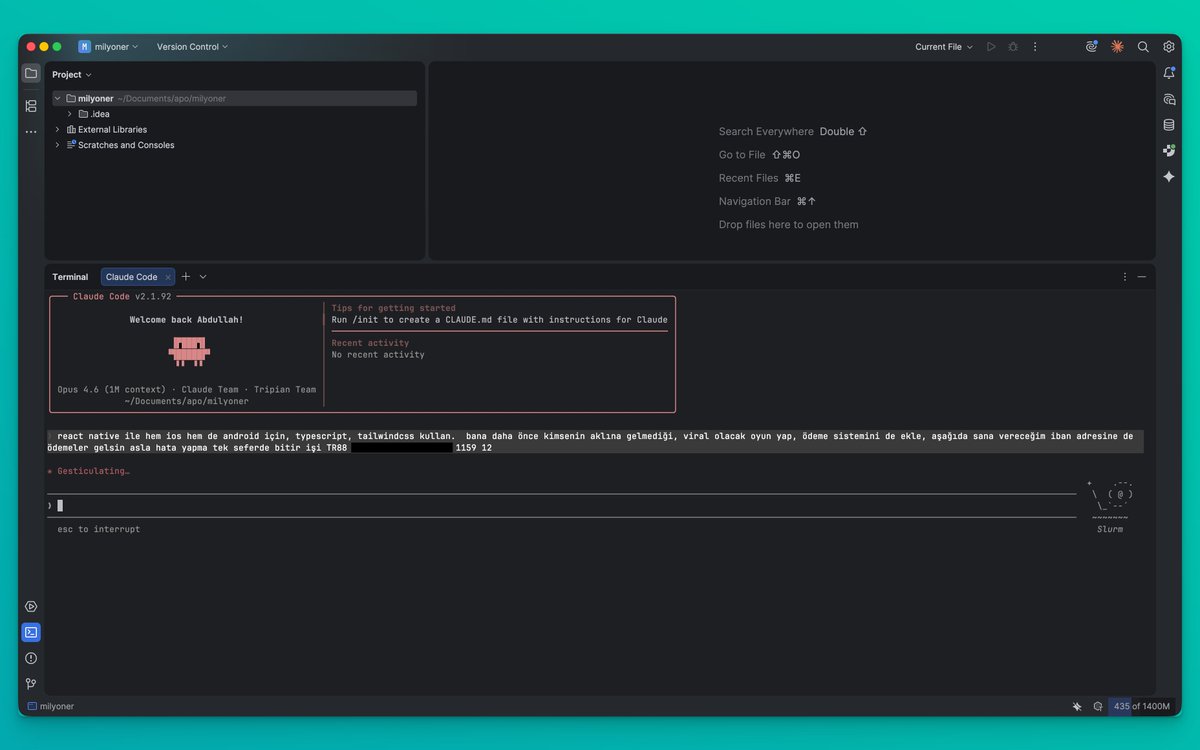Open the Services tool window icon

[31, 606]
